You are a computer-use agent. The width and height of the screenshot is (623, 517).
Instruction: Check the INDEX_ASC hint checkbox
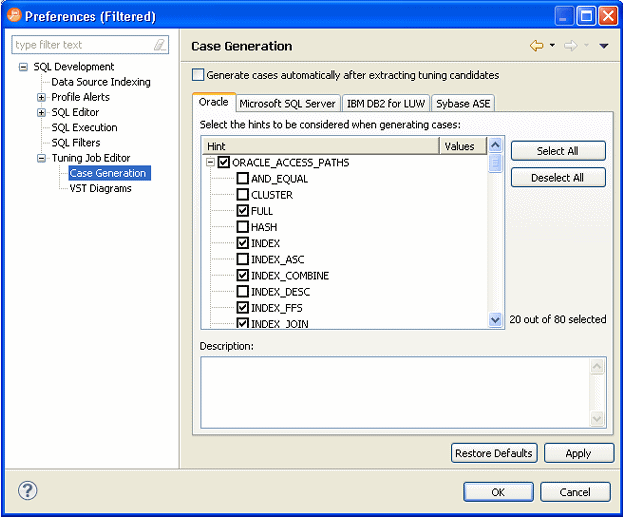pos(243,259)
